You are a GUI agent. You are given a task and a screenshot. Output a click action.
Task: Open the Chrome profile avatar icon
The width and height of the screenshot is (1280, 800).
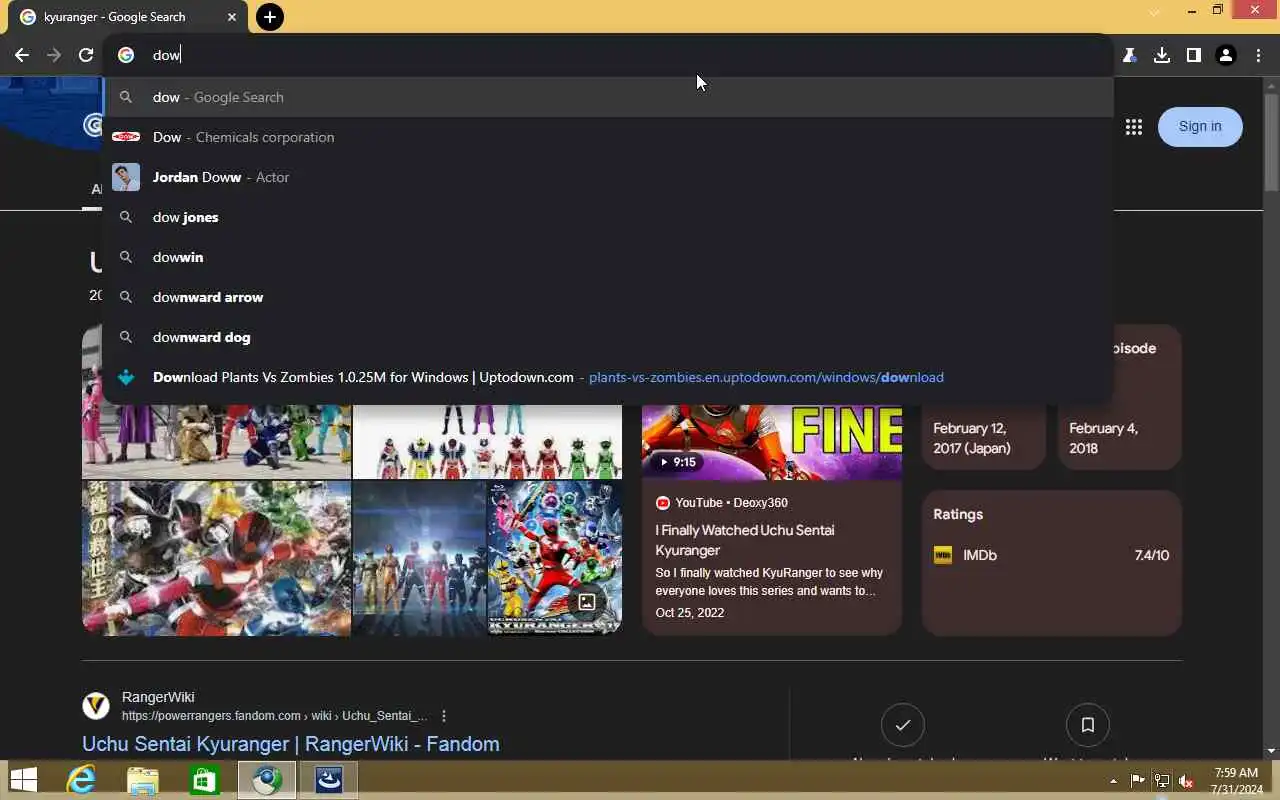tap(1226, 55)
